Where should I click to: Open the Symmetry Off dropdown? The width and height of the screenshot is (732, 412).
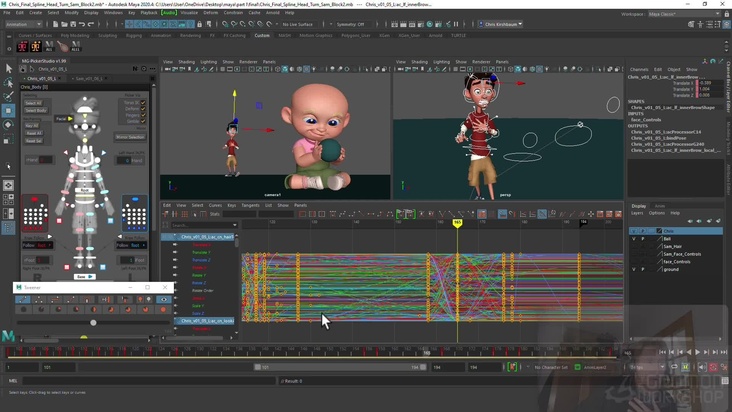pos(351,24)
